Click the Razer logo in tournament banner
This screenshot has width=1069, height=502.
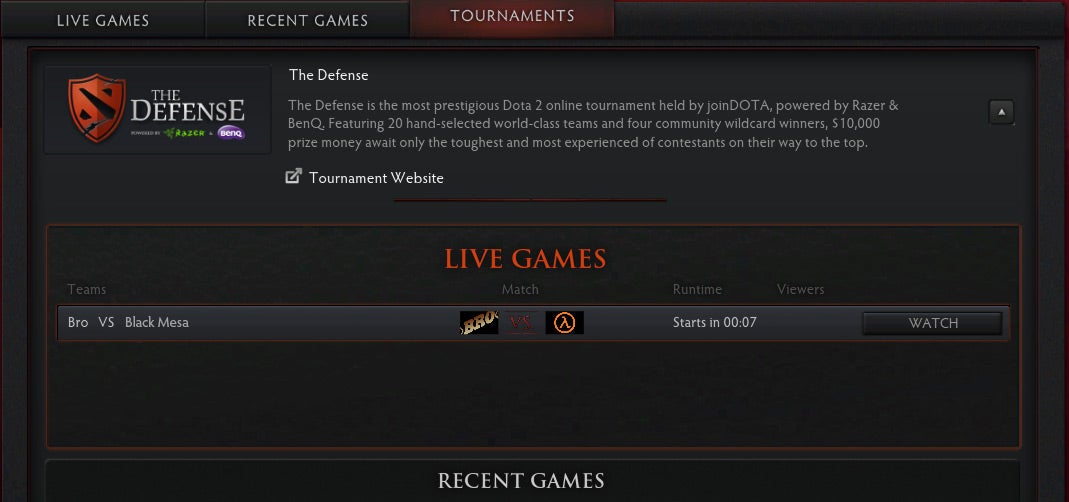point(184,133)
